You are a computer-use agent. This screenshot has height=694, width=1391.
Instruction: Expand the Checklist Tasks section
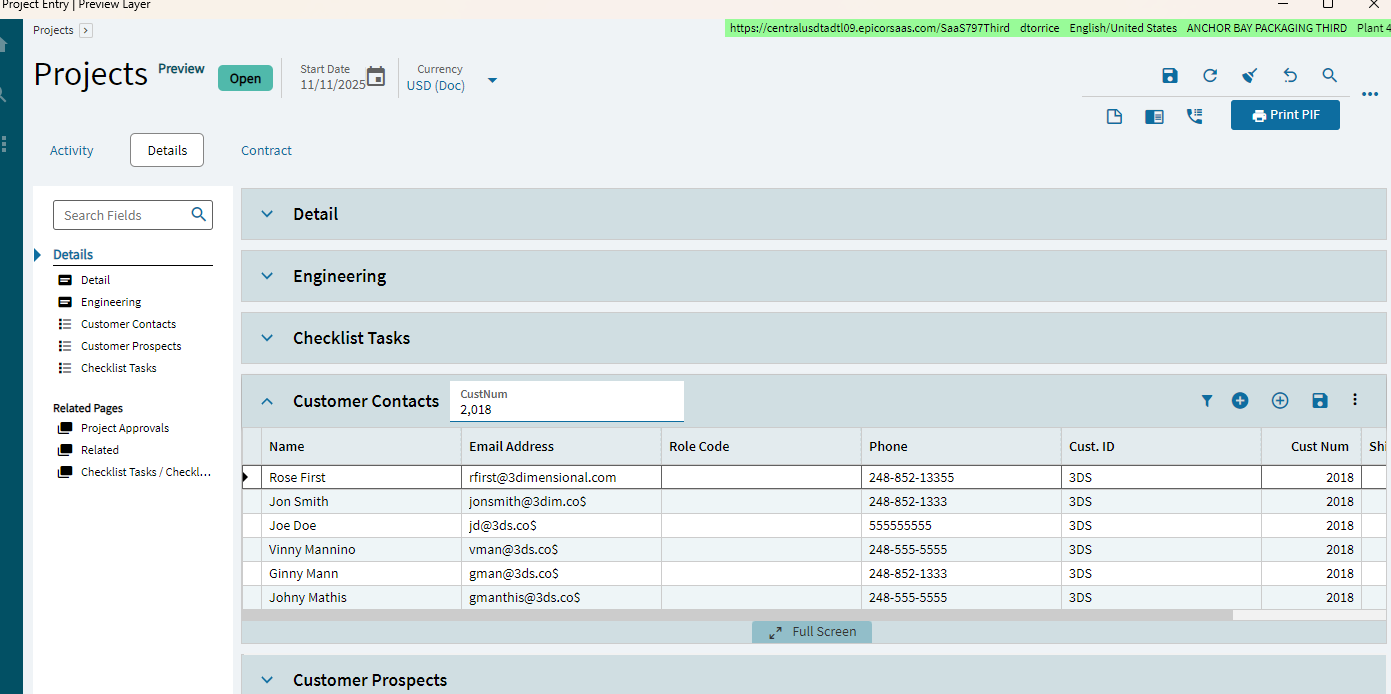[267, 338]
